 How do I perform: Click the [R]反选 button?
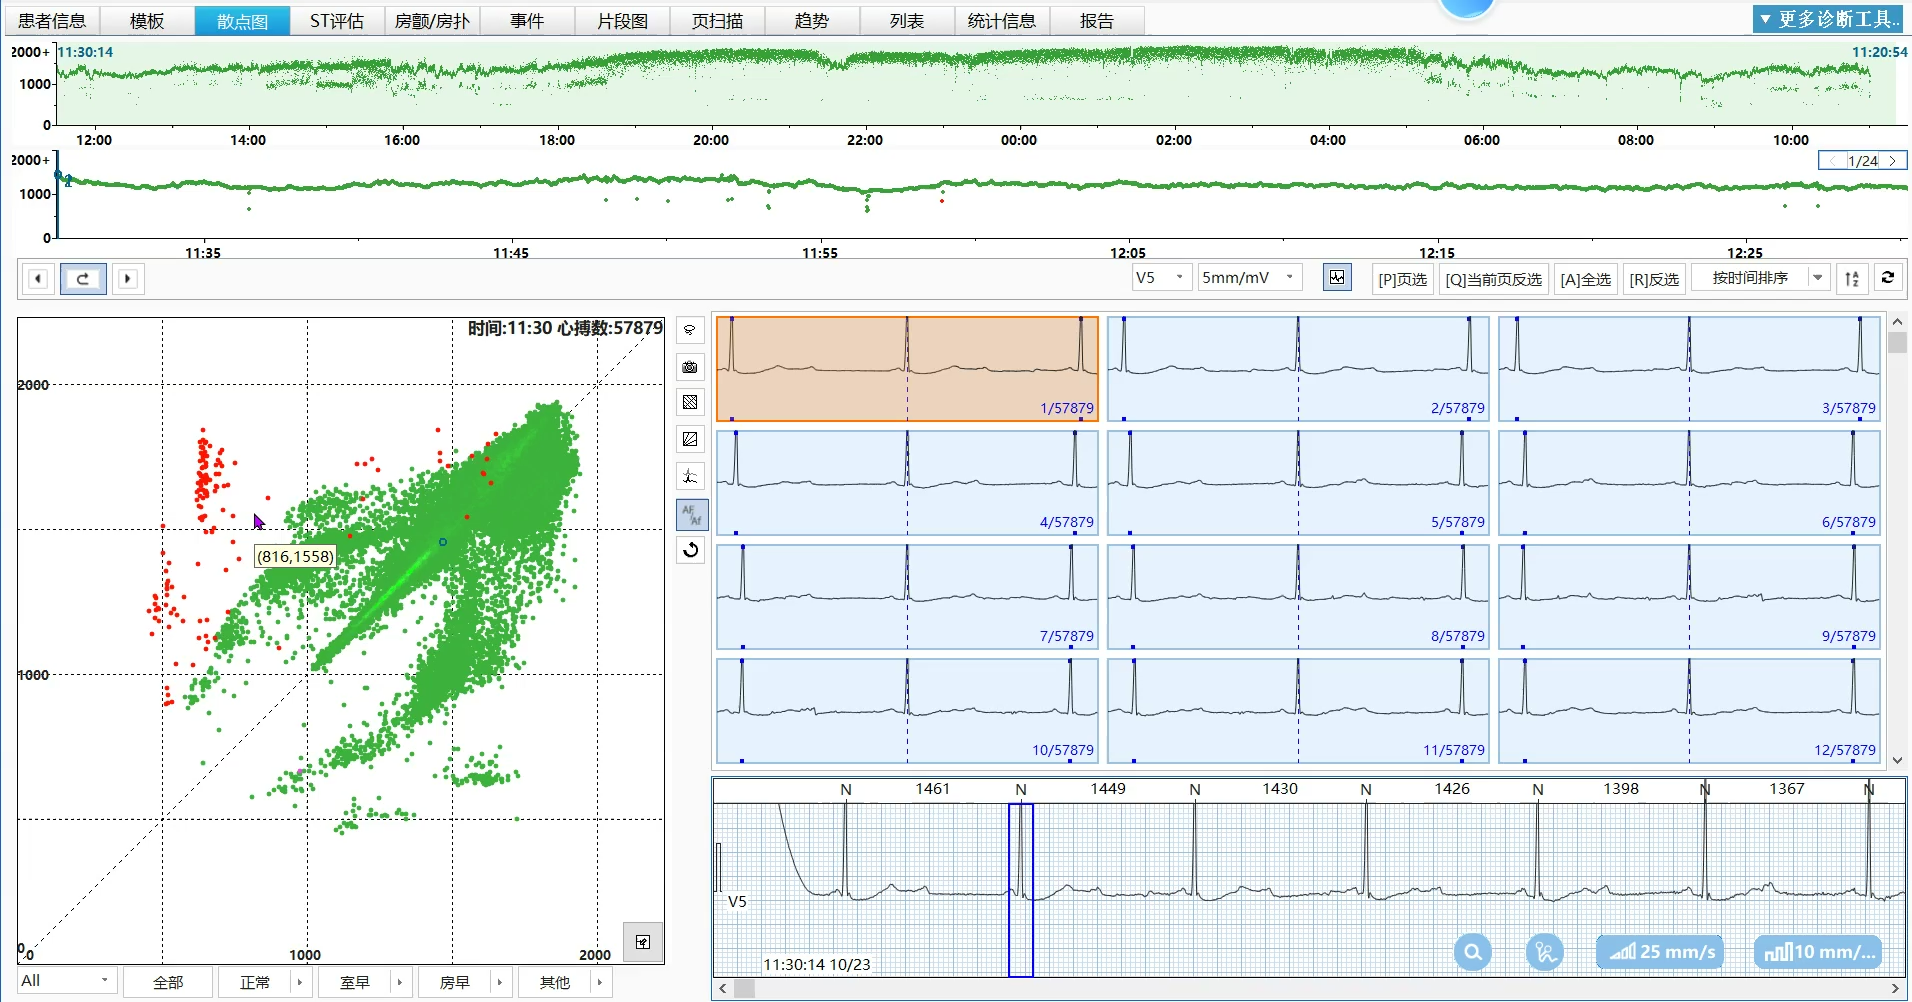(x=1654, y=279)
